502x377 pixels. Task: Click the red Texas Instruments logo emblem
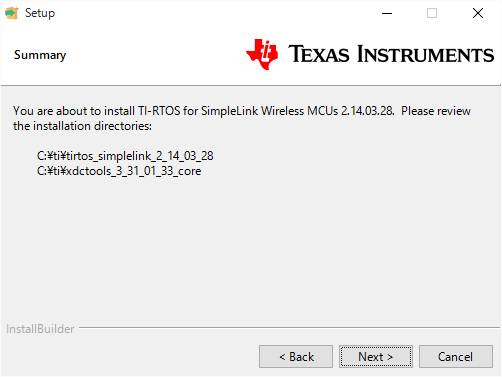click(262, 54)
